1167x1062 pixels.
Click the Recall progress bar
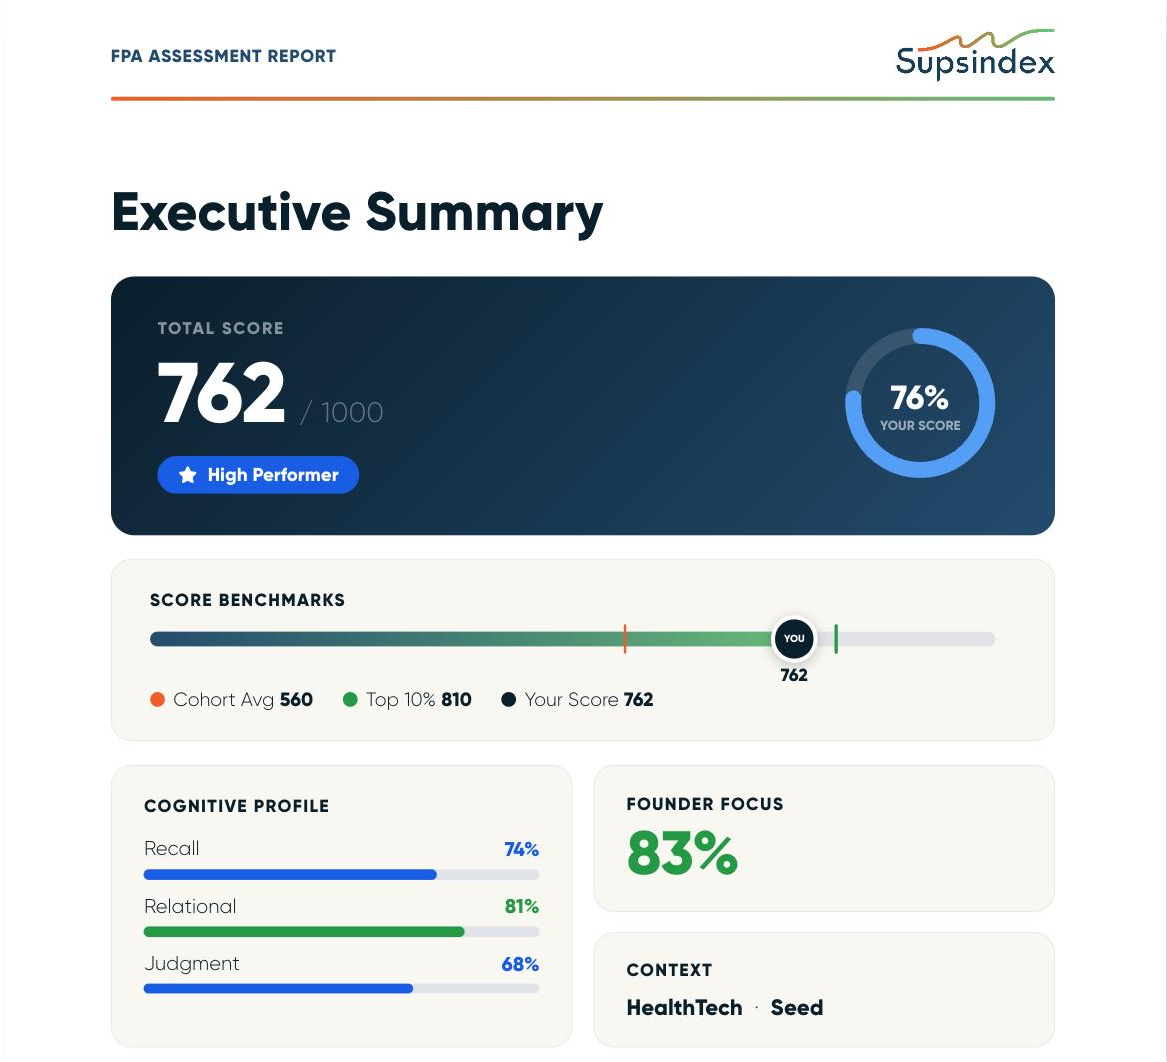click(342, 874)
